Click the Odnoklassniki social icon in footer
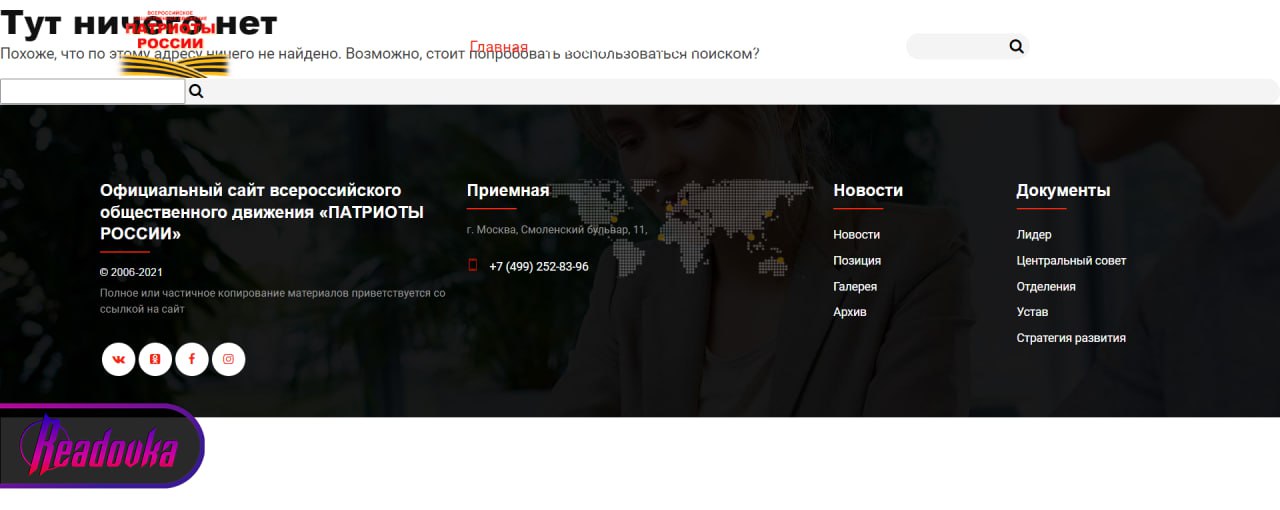 tap(155, 359)
